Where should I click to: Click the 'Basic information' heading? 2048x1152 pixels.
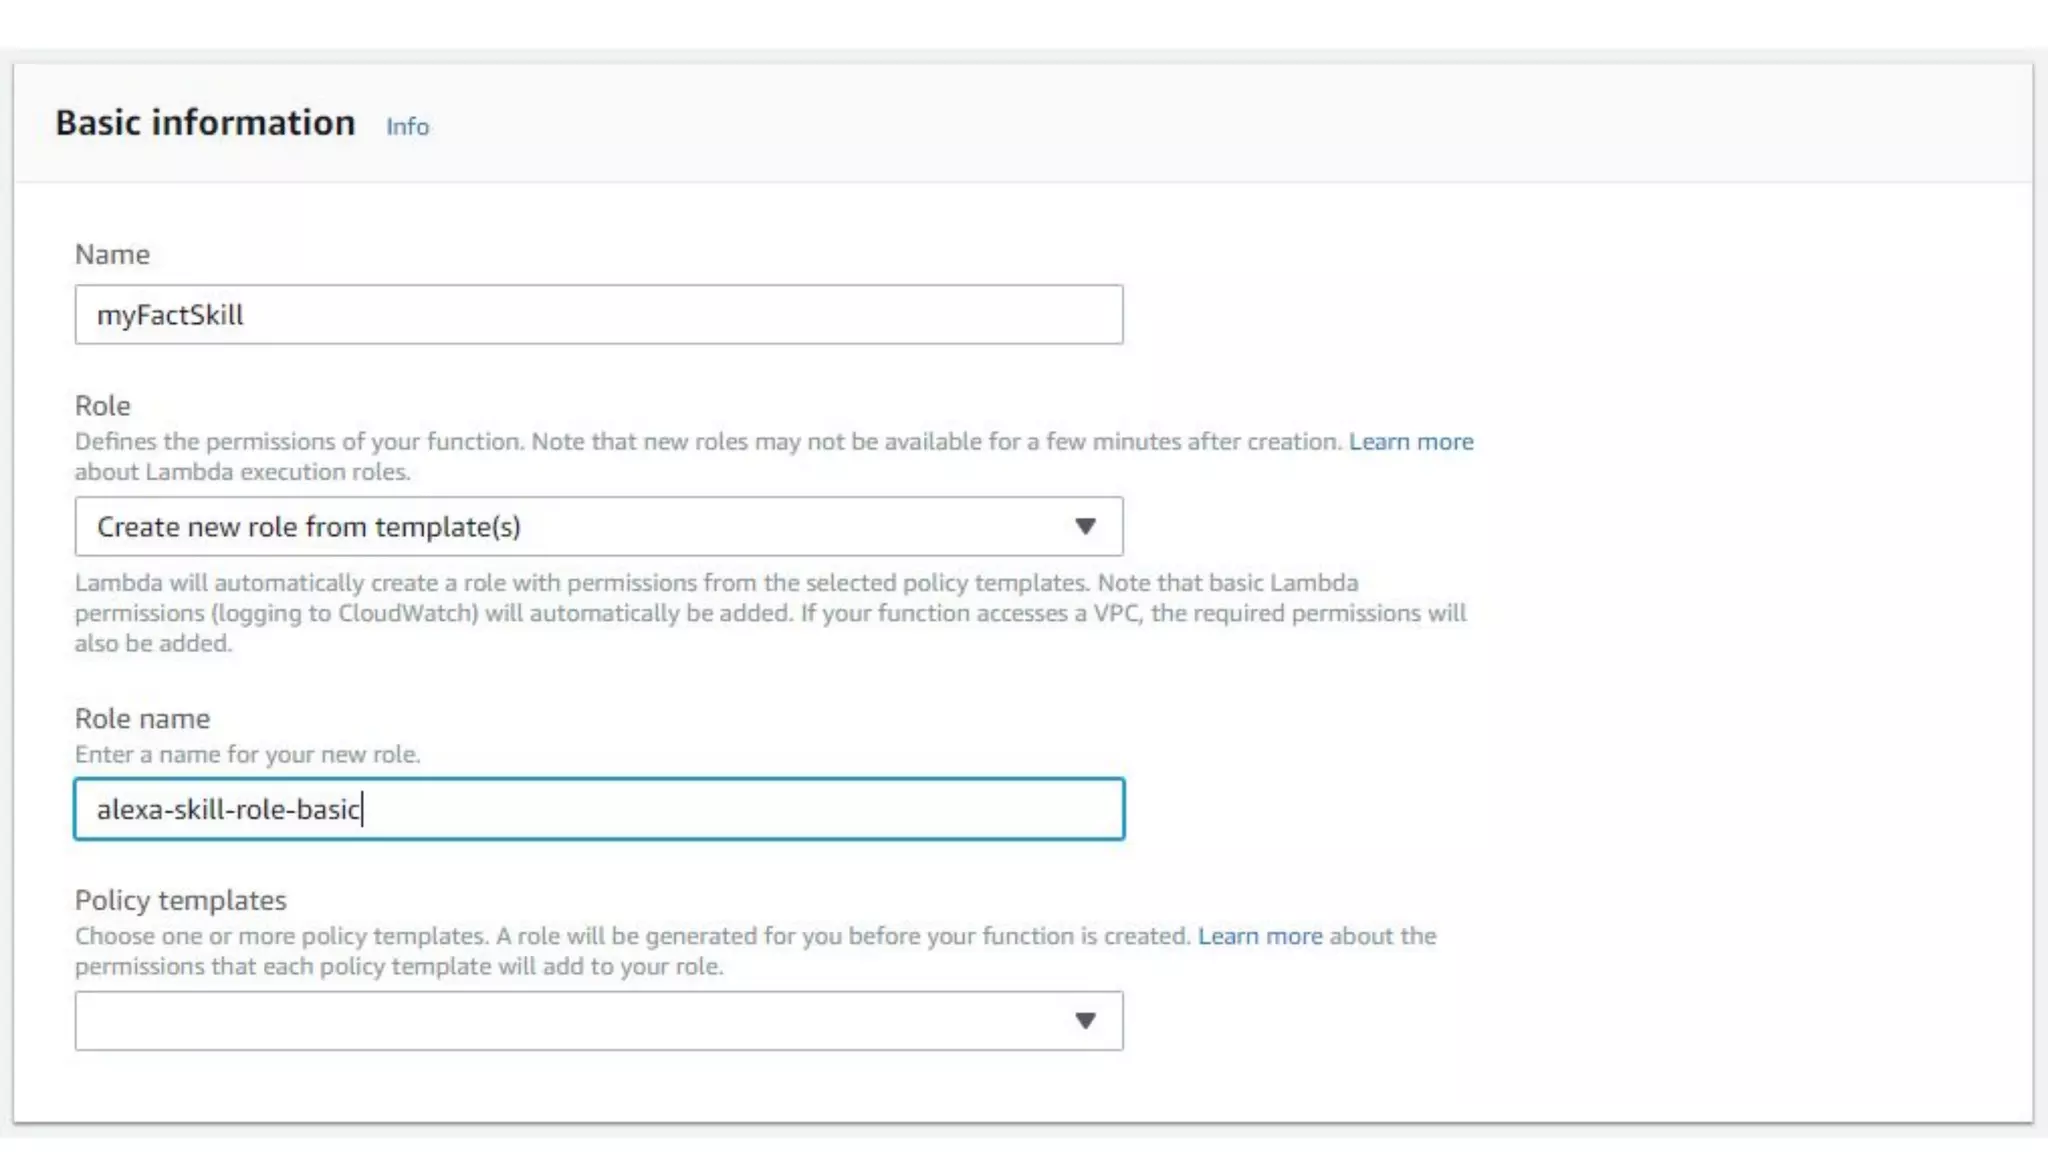(x=205, y=123)
